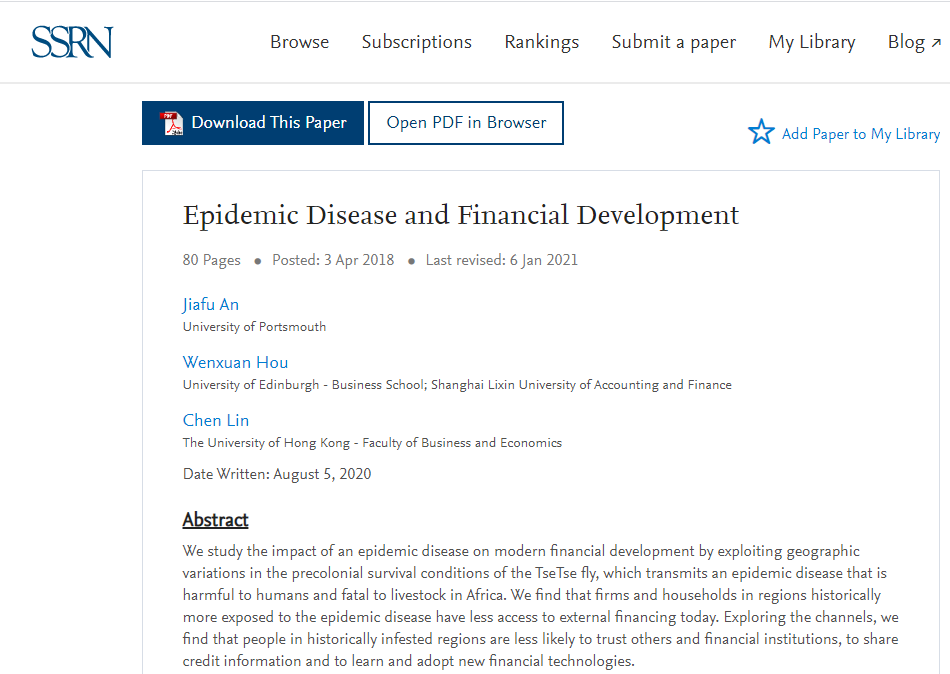Open author Jiafu An's profile
Viewport: 950px width, 674px height.
[x=211, y=305]
